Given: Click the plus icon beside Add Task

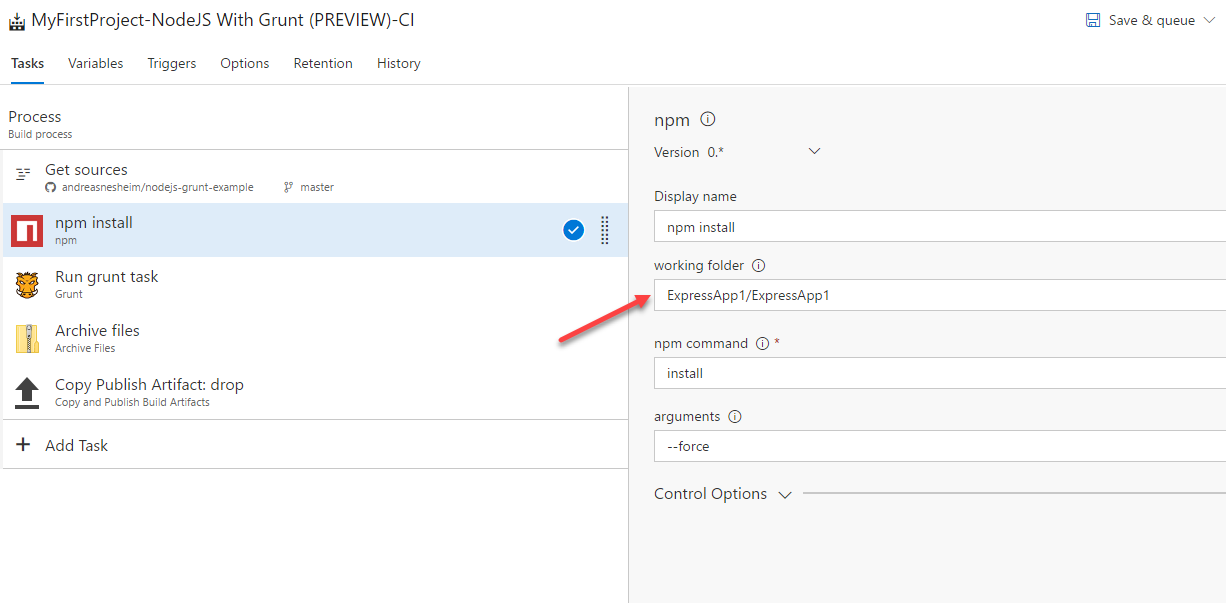Looking at the screenshot, I should click(24, 445).
